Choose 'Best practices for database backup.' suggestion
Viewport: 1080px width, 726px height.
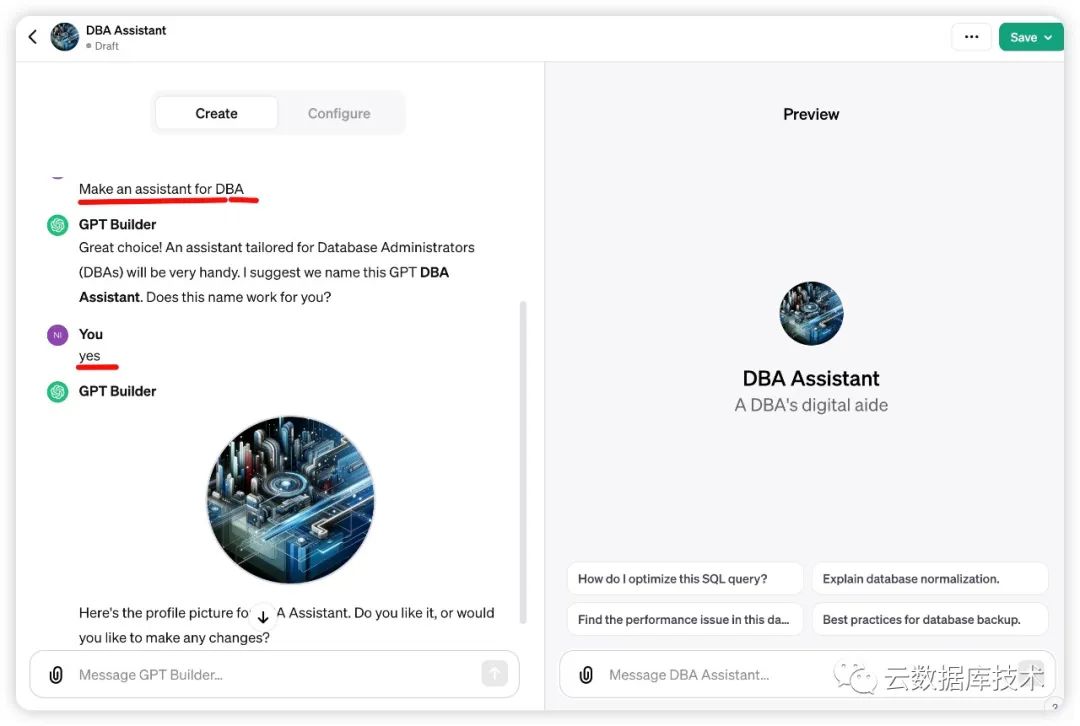pos(930,619)
